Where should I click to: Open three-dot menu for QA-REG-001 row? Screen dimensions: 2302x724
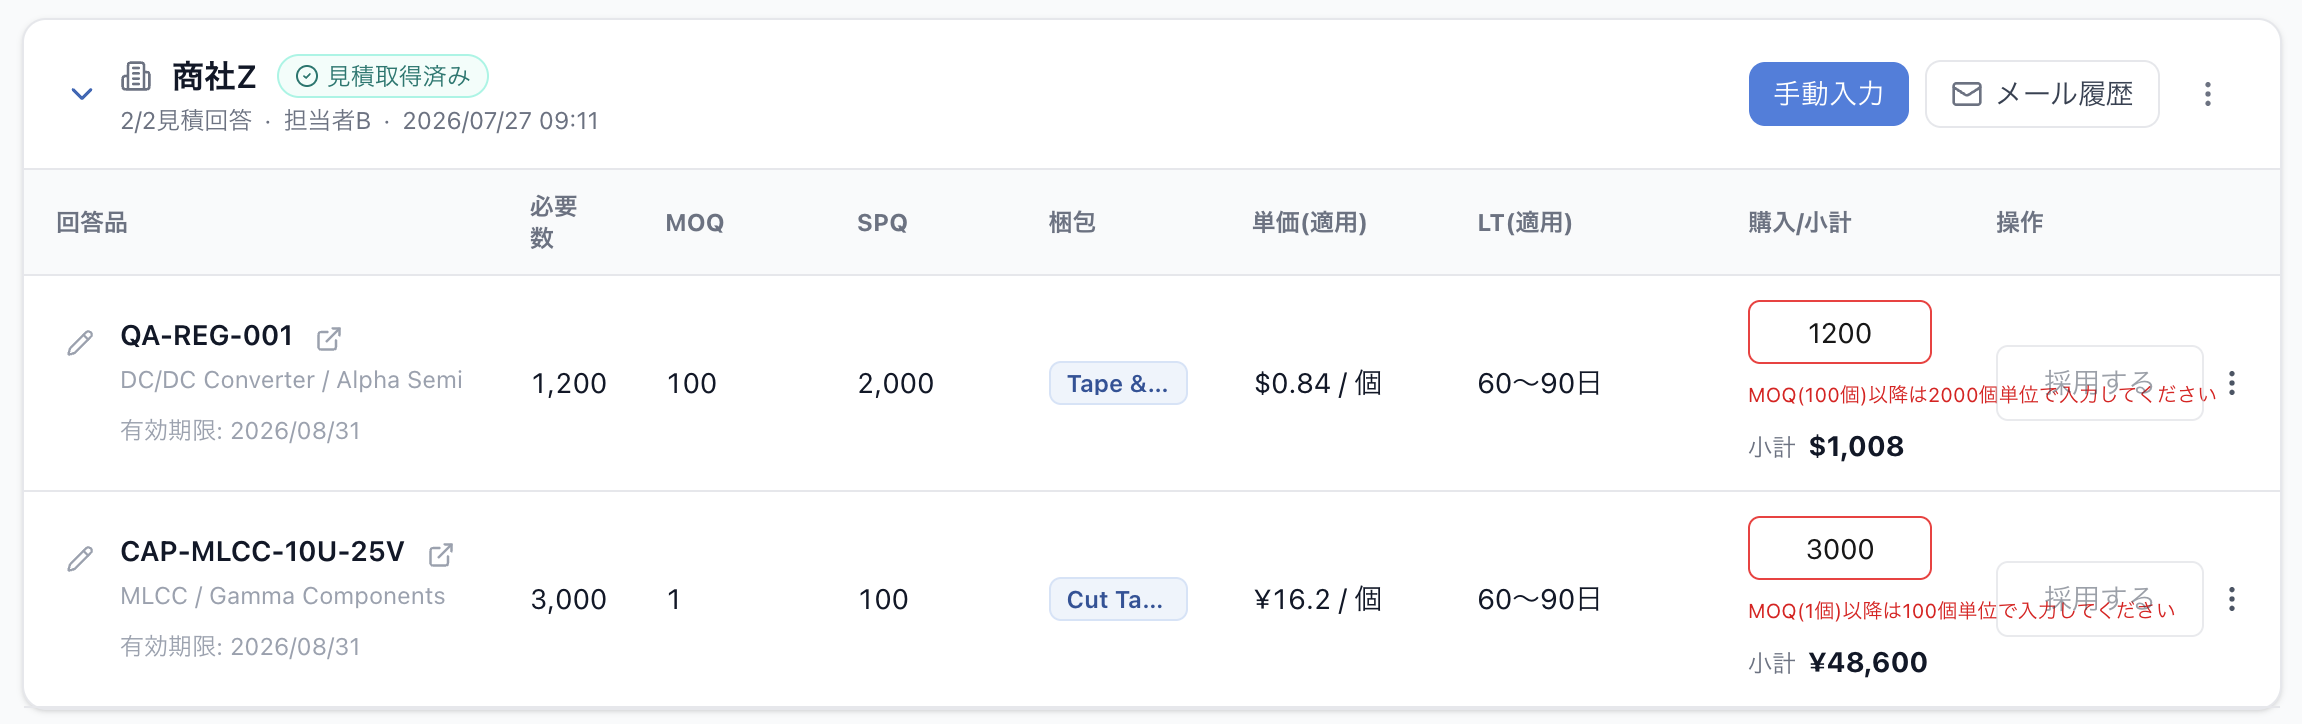pos(2232,383)
